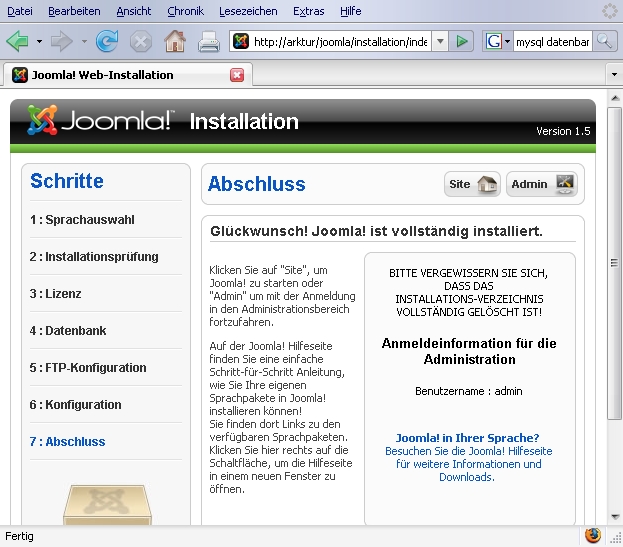623x547 pixels.
Task: Click the blue Reload page icon
Action: coord(107,42)
